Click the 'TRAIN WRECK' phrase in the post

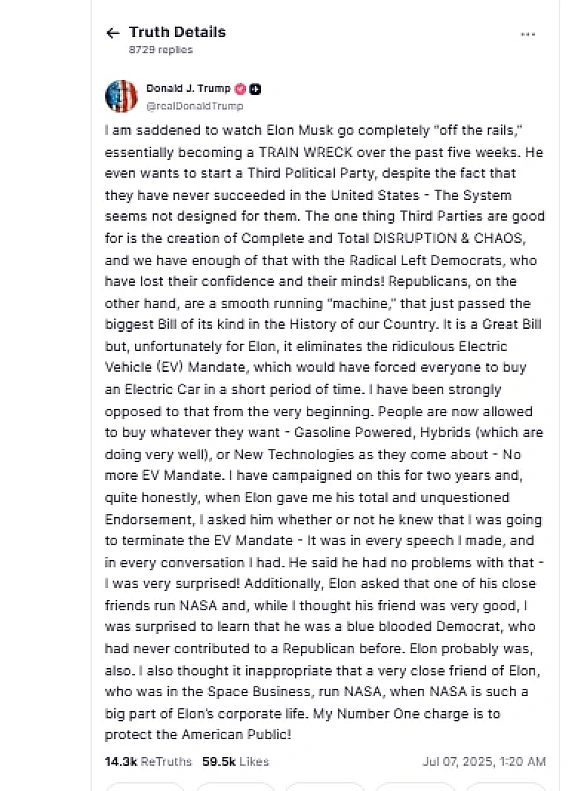click(x=306, y=152)
